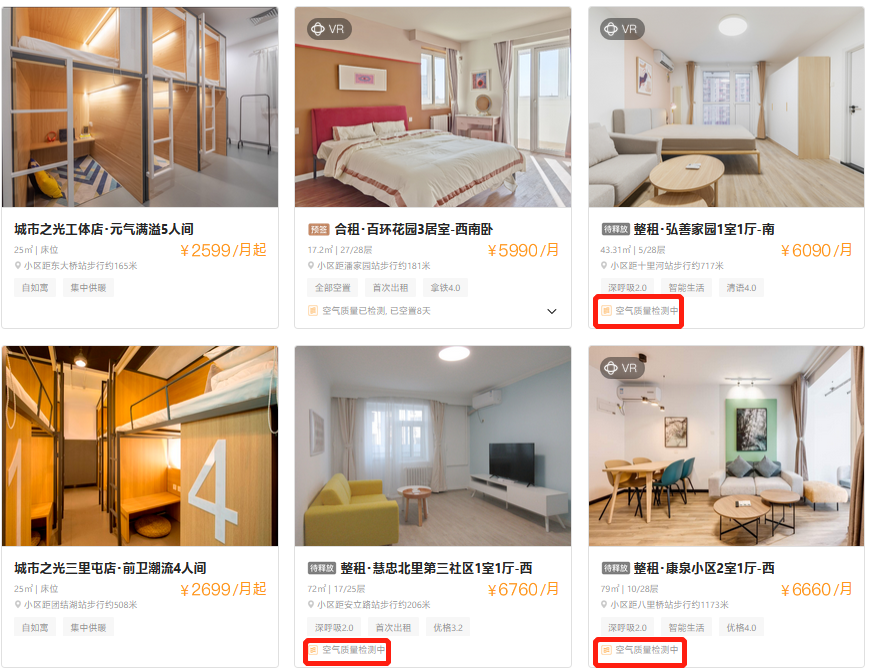Click the bunk bed photo of 工体店
The image size is (870, 669).
pyautogui.click(x=140, y=107)
